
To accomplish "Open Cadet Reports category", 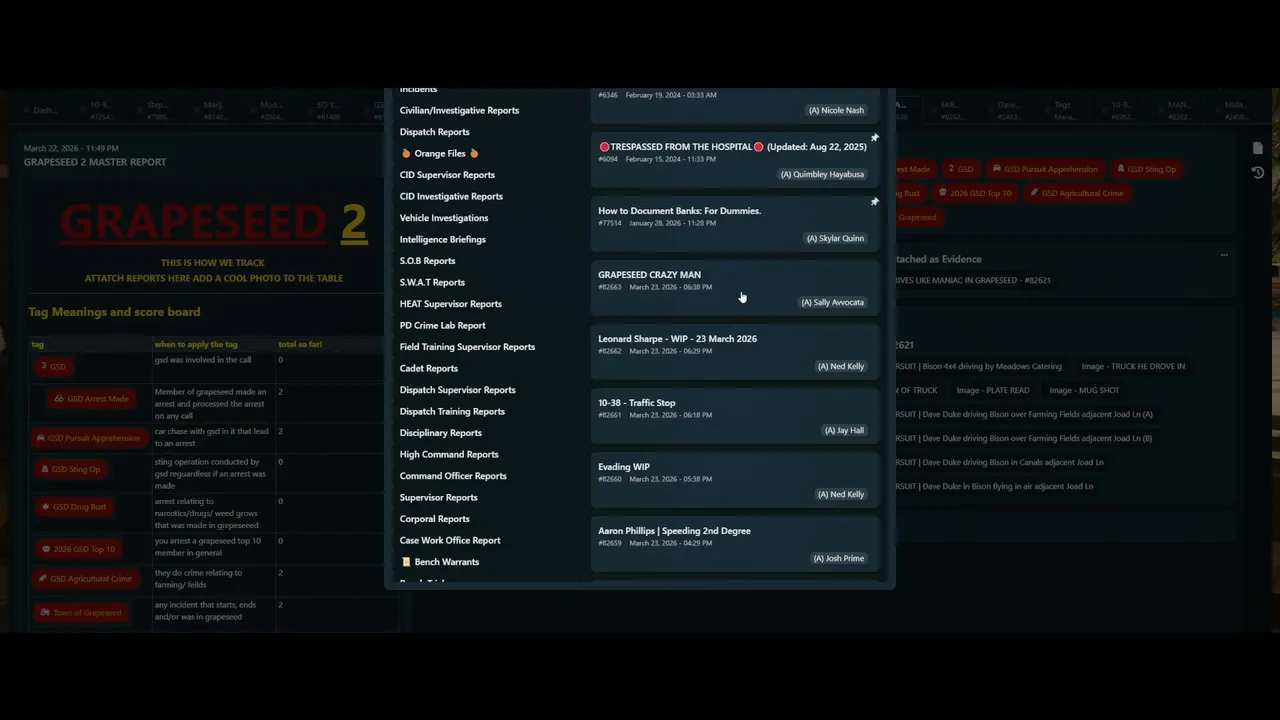I will 428,368.
